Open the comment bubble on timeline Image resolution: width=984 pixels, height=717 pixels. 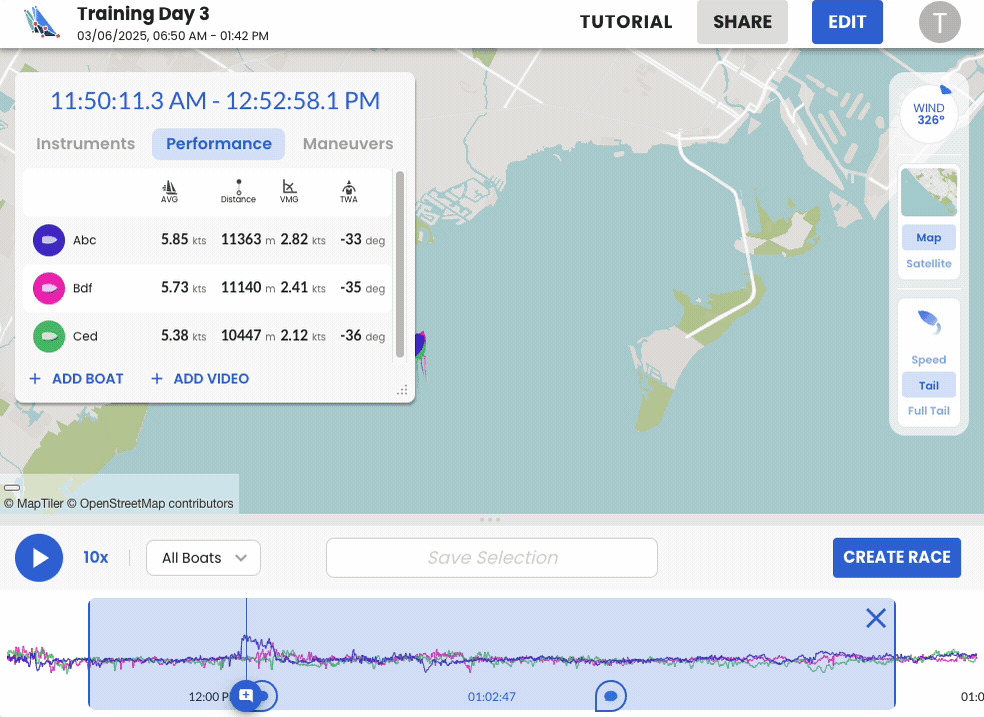pyautogui.click(x=611, y=694)
